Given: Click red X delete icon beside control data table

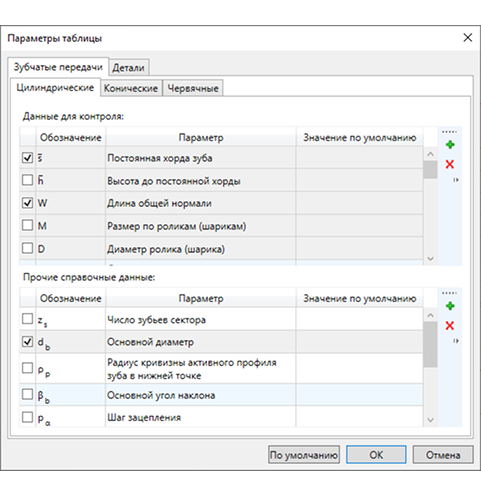Looking at the screenshot, I should pos(450,164).
